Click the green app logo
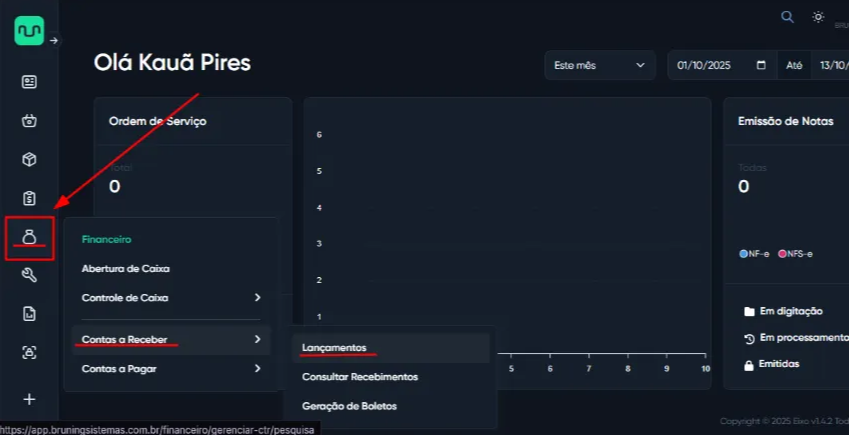This screenshot has width=849, height=435. coord(29,30)
